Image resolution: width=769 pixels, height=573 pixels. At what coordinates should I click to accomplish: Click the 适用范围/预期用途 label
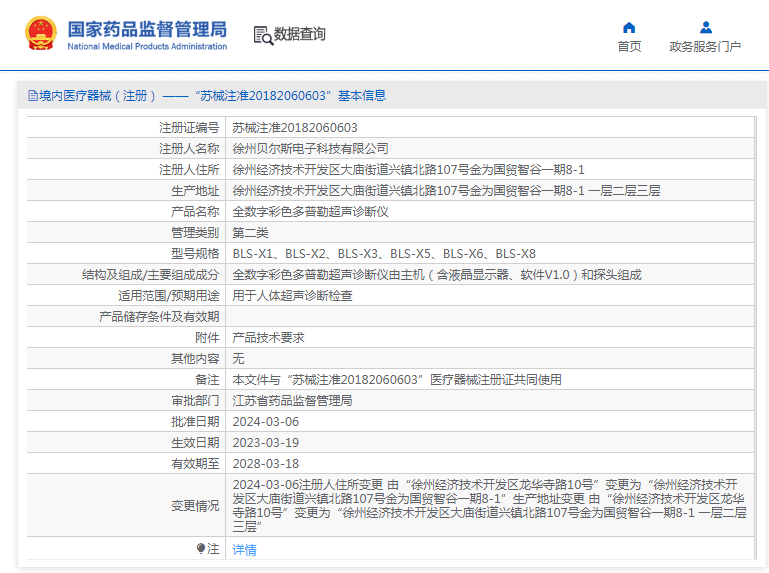click(x=168, y=296)
